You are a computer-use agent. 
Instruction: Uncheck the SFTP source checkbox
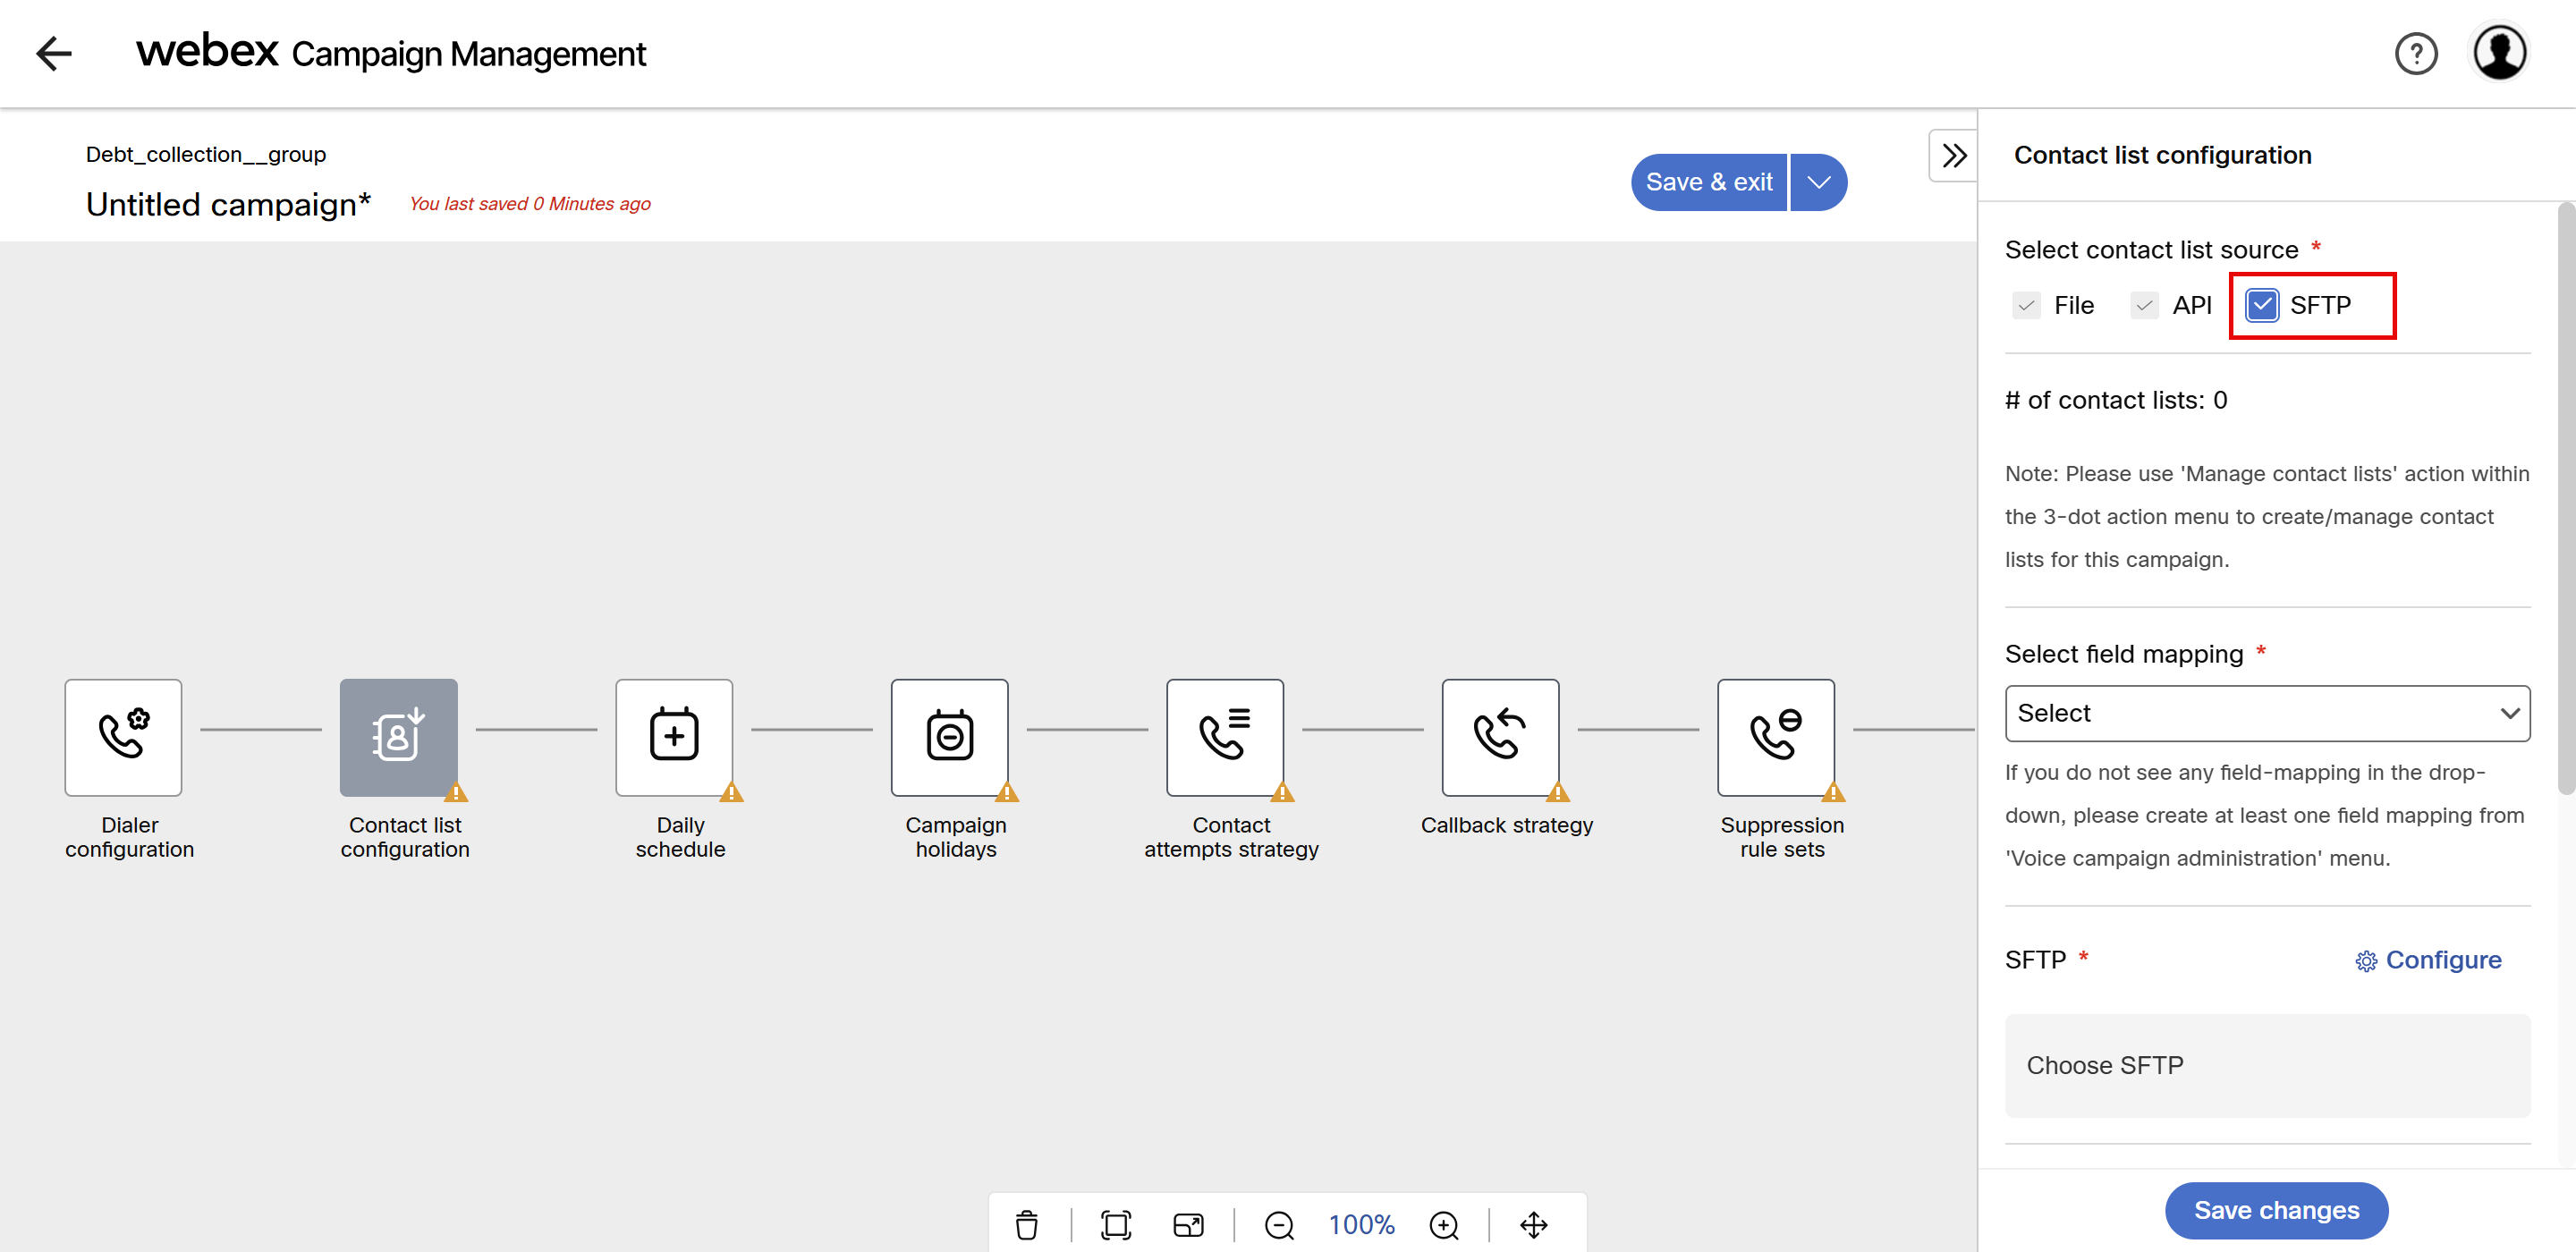pyautogui.click(x=2262, y=305)
